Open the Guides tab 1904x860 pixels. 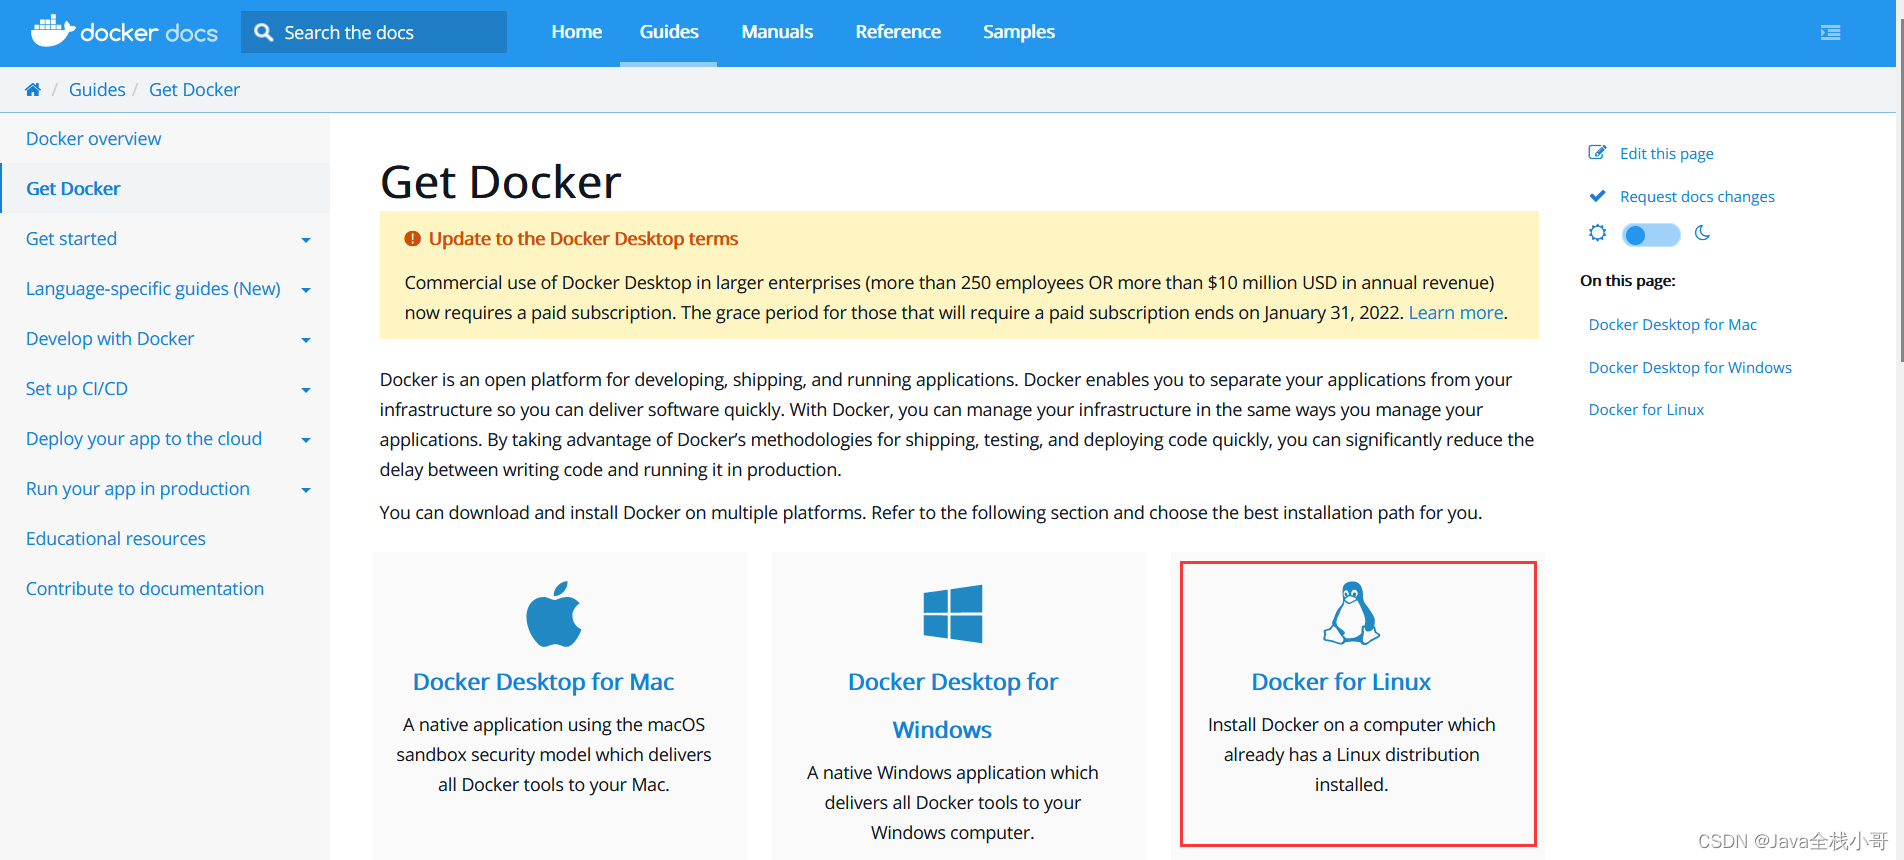tap(669, 32)
